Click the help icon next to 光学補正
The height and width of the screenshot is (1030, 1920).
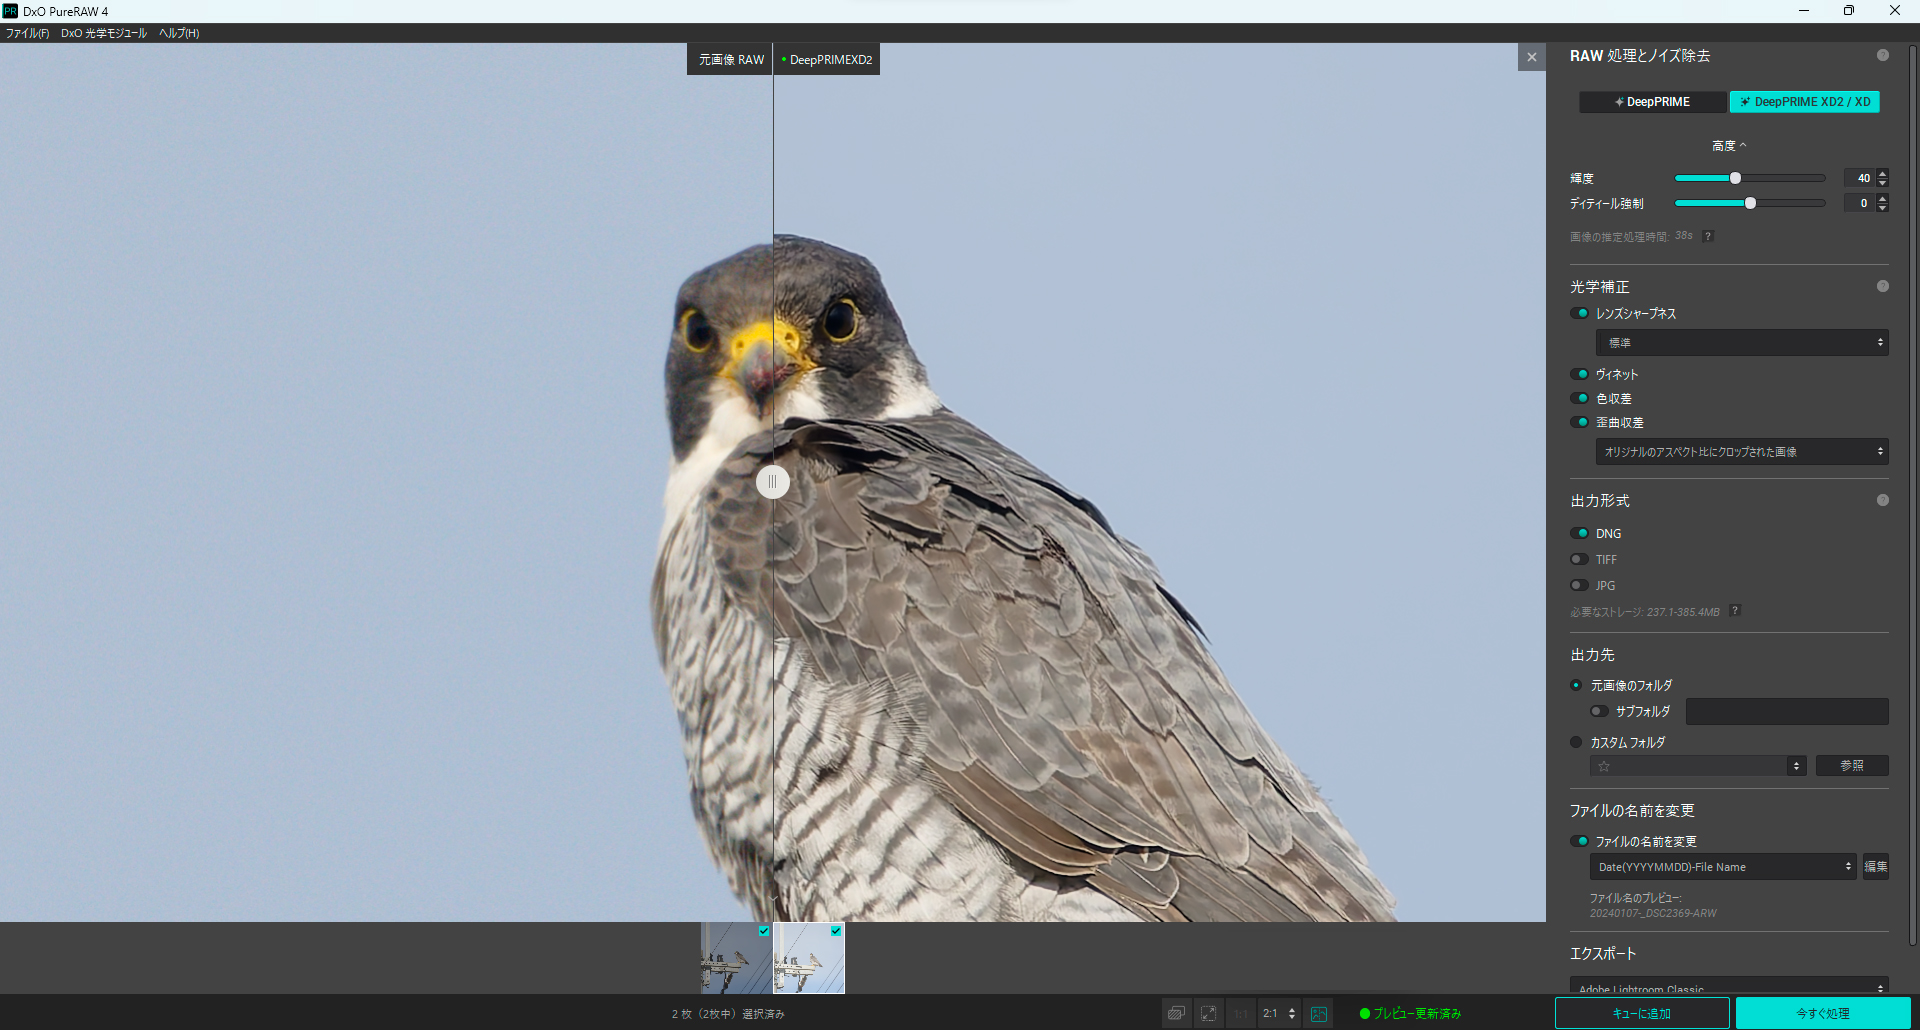1882,287
